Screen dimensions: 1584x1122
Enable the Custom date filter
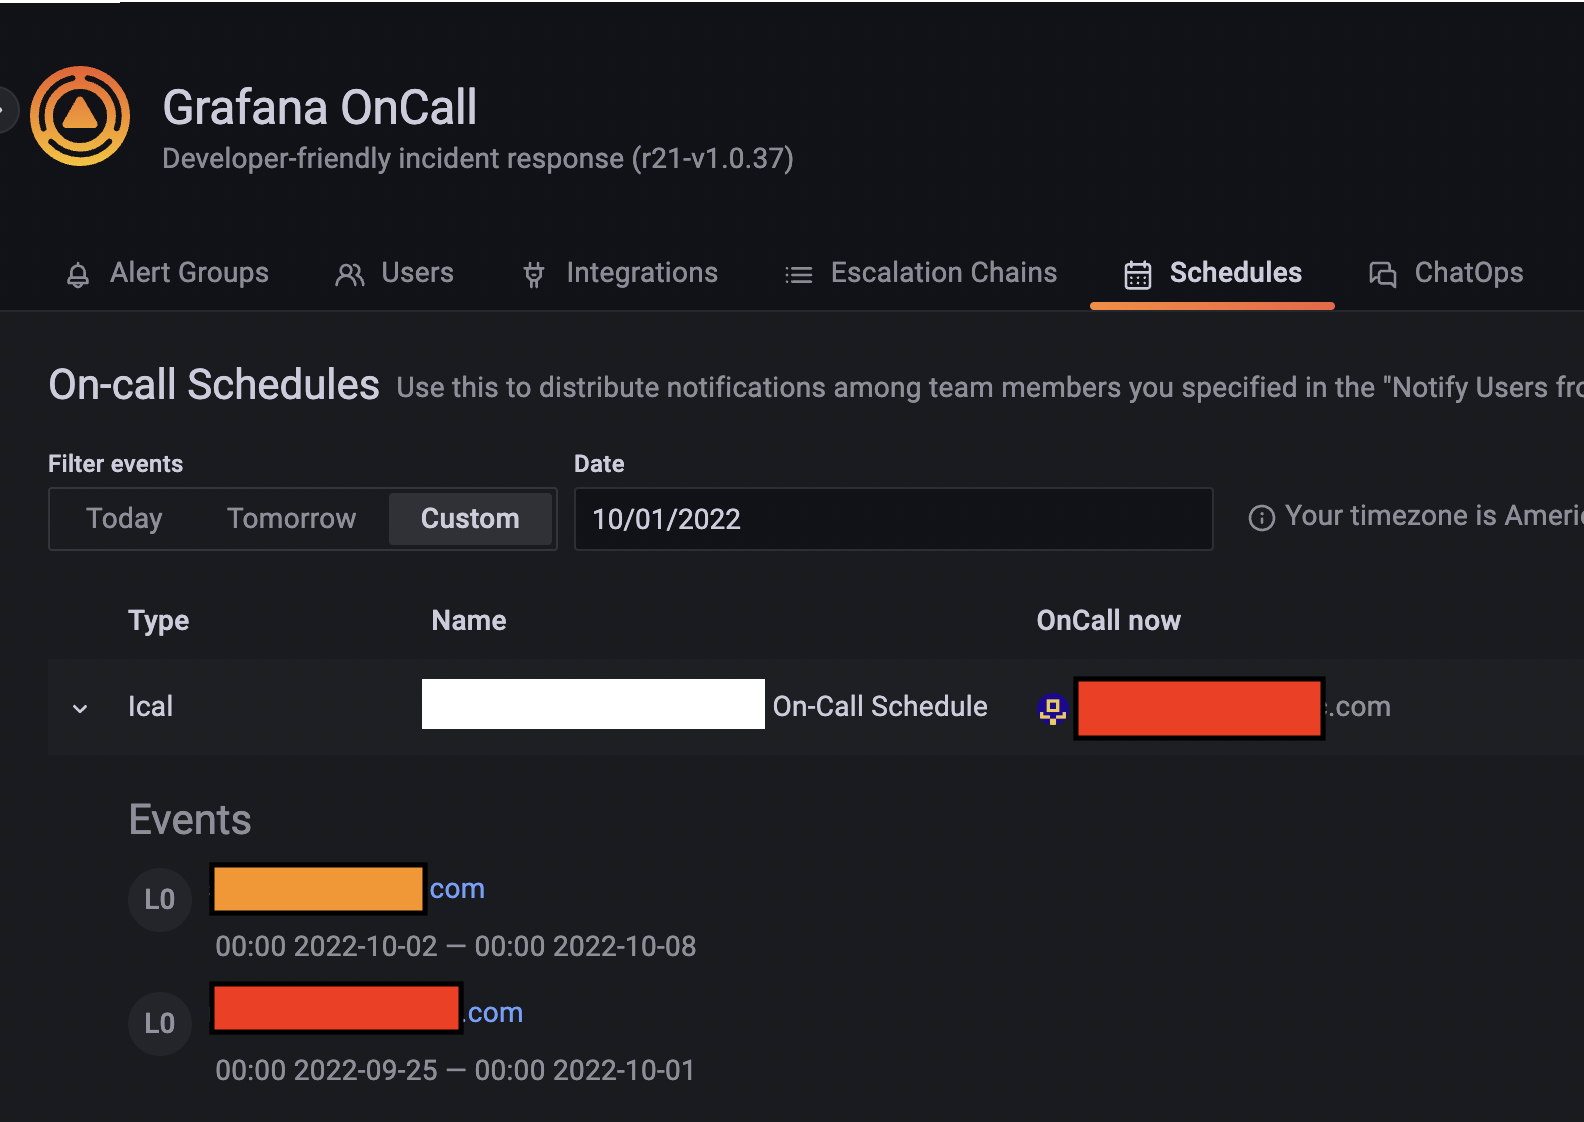tap(470, 518)
